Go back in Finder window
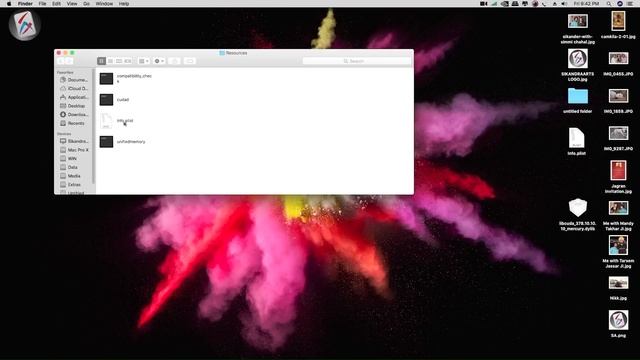 pyautogui.click(x=61, y=61)
